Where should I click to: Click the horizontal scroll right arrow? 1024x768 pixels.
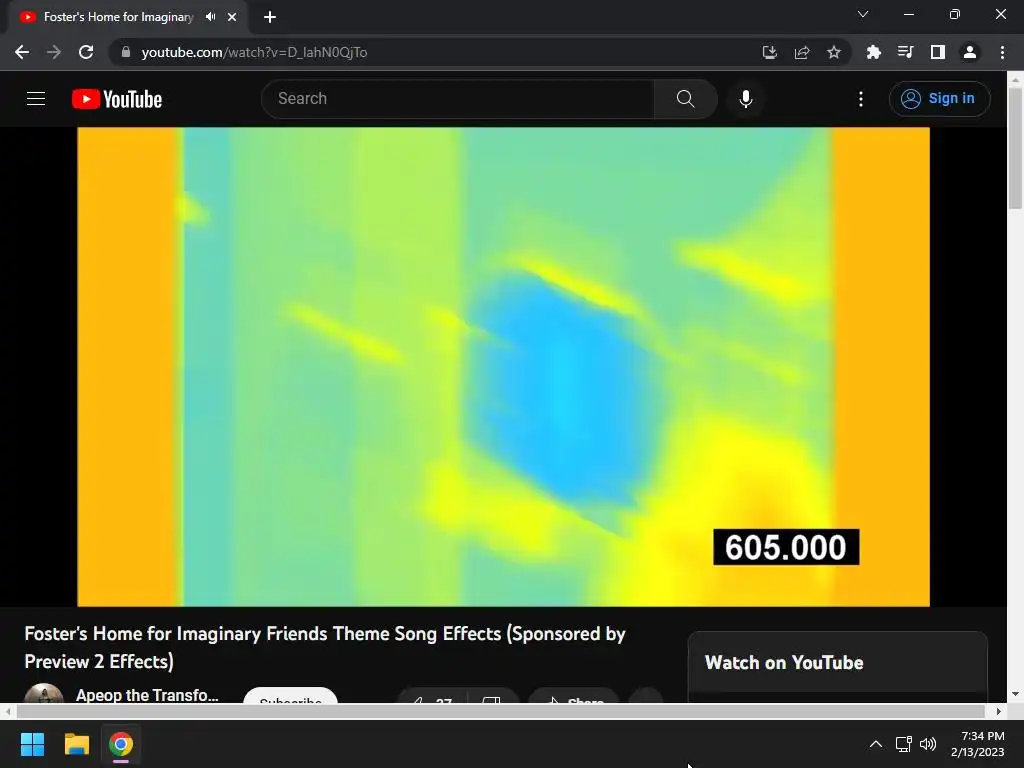[x=998, y=711]
